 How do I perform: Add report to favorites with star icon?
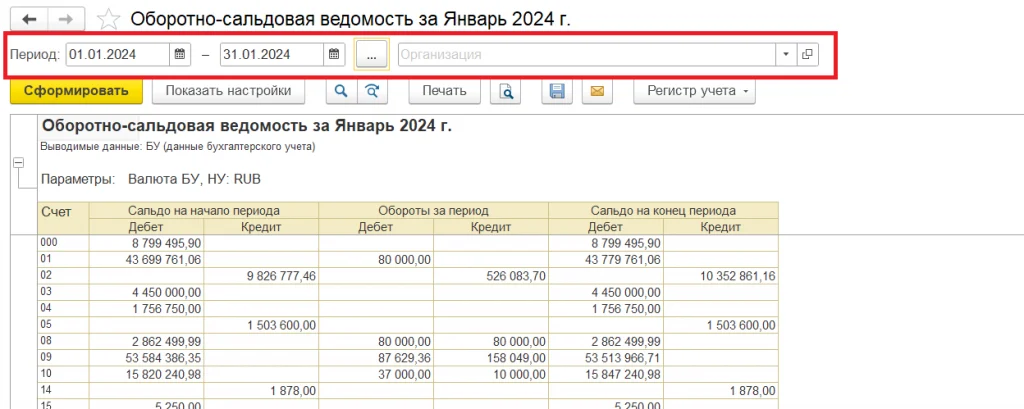(x=112, y=20)
